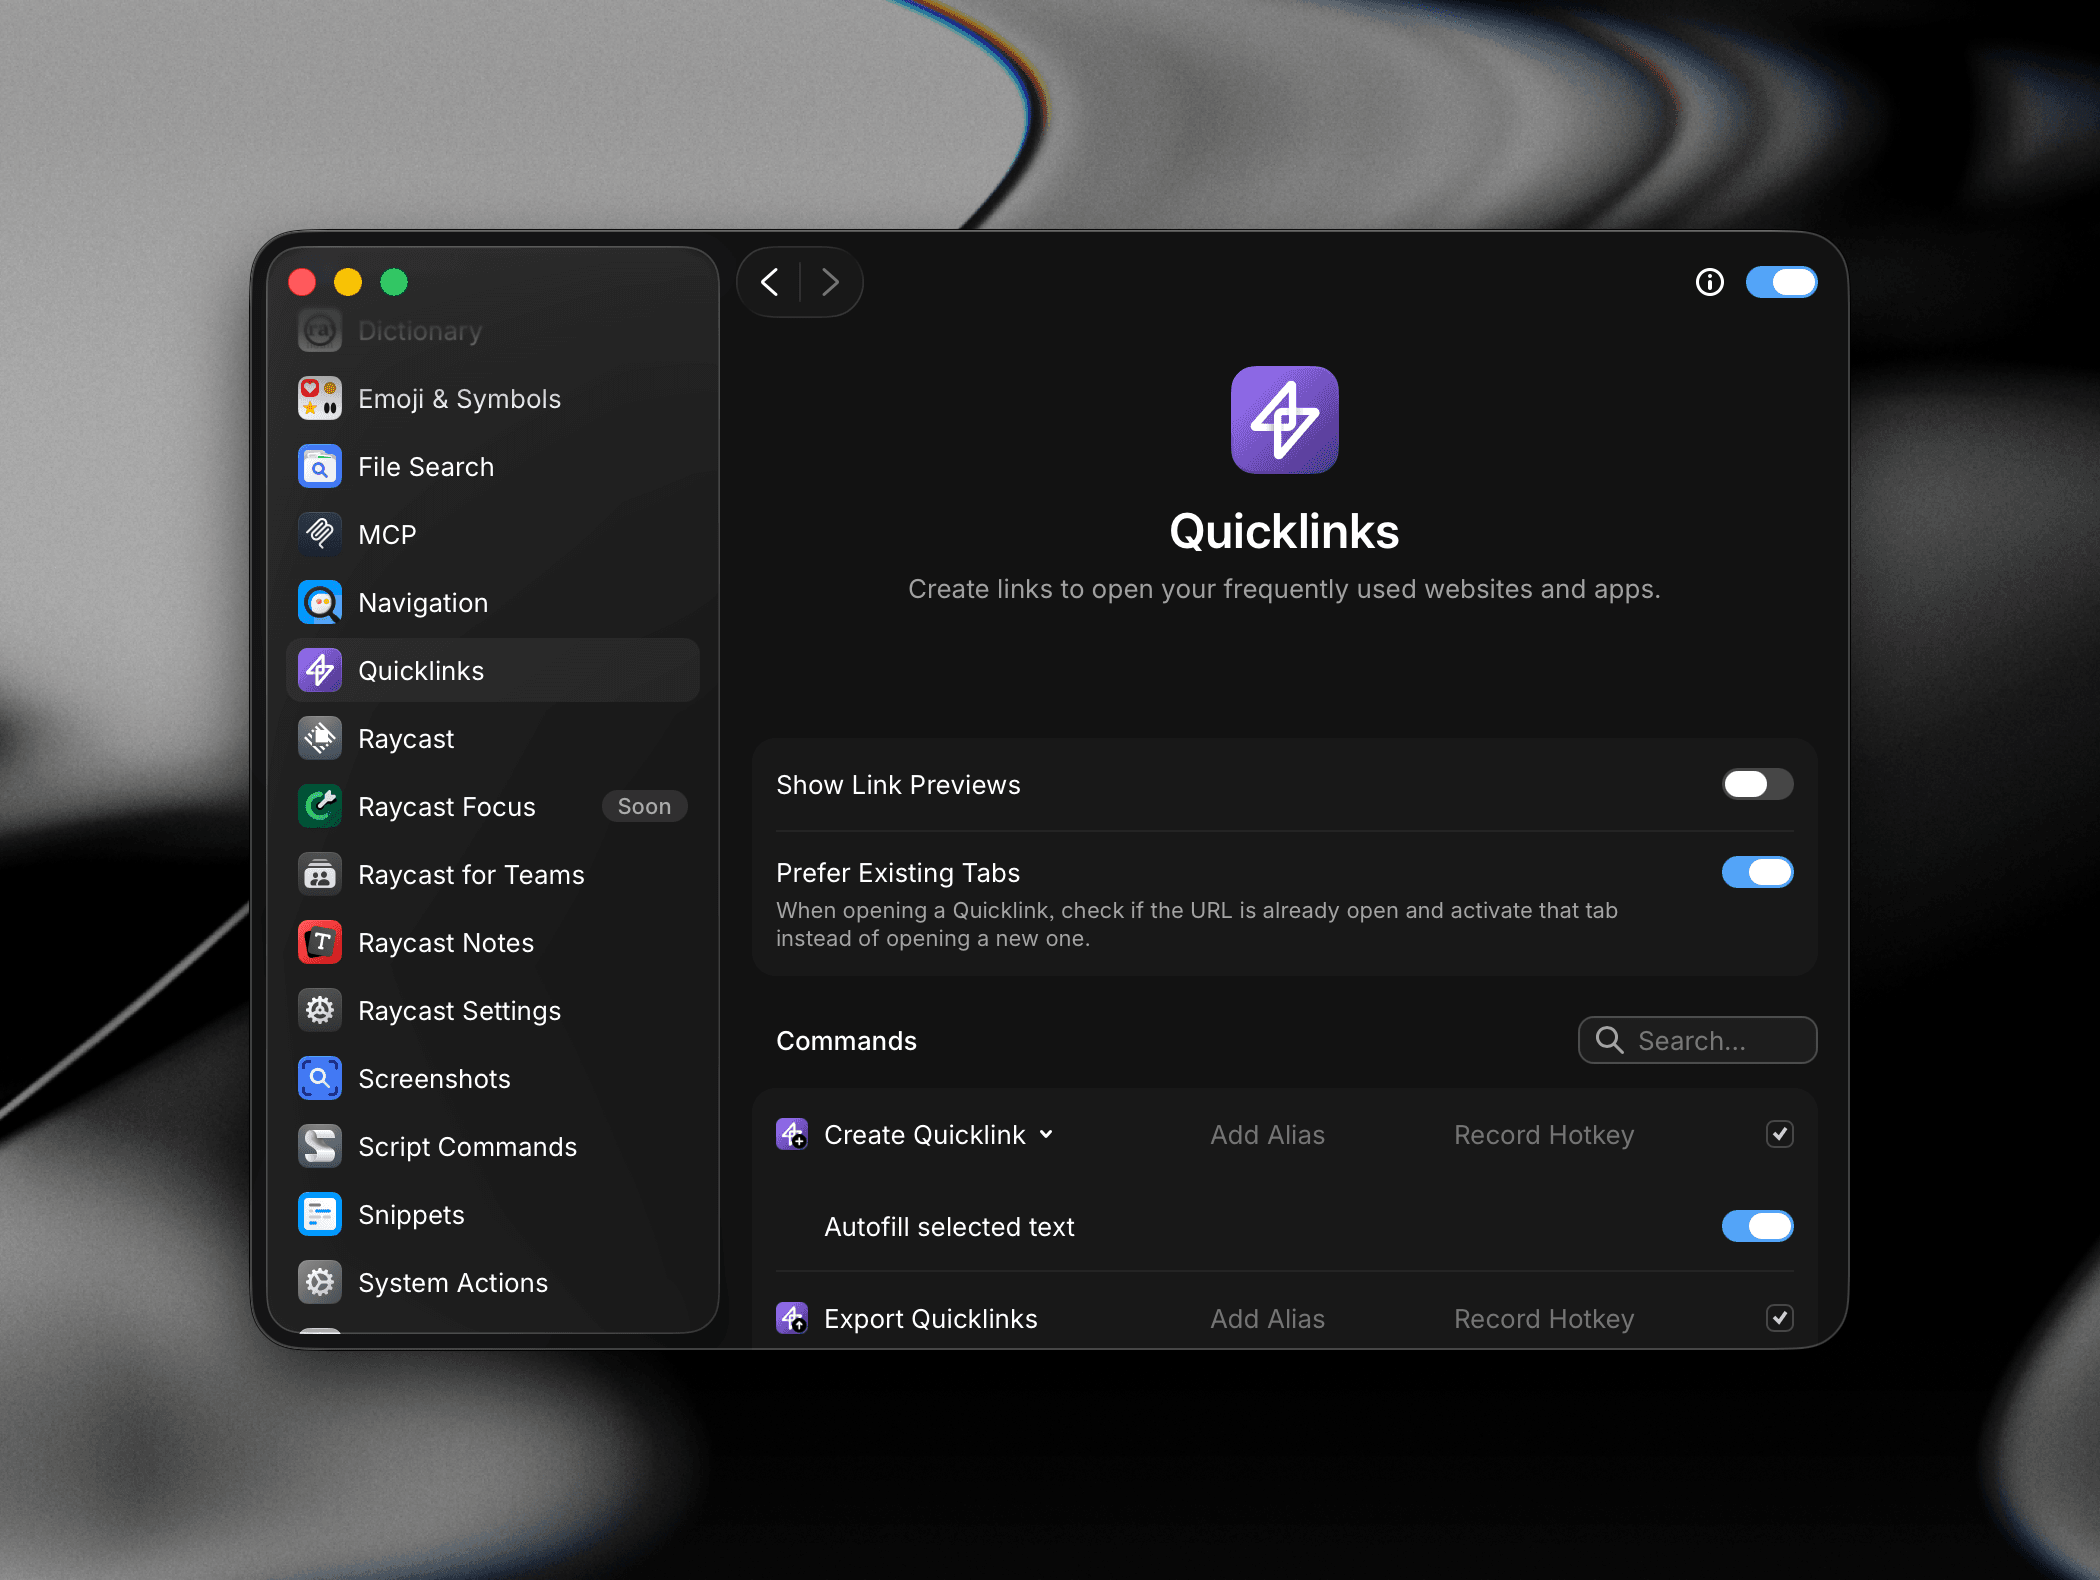Select Emoji & Symbols in the sidebar
The height and width of the screenshot is (1580, 2100).
[492, 399]
